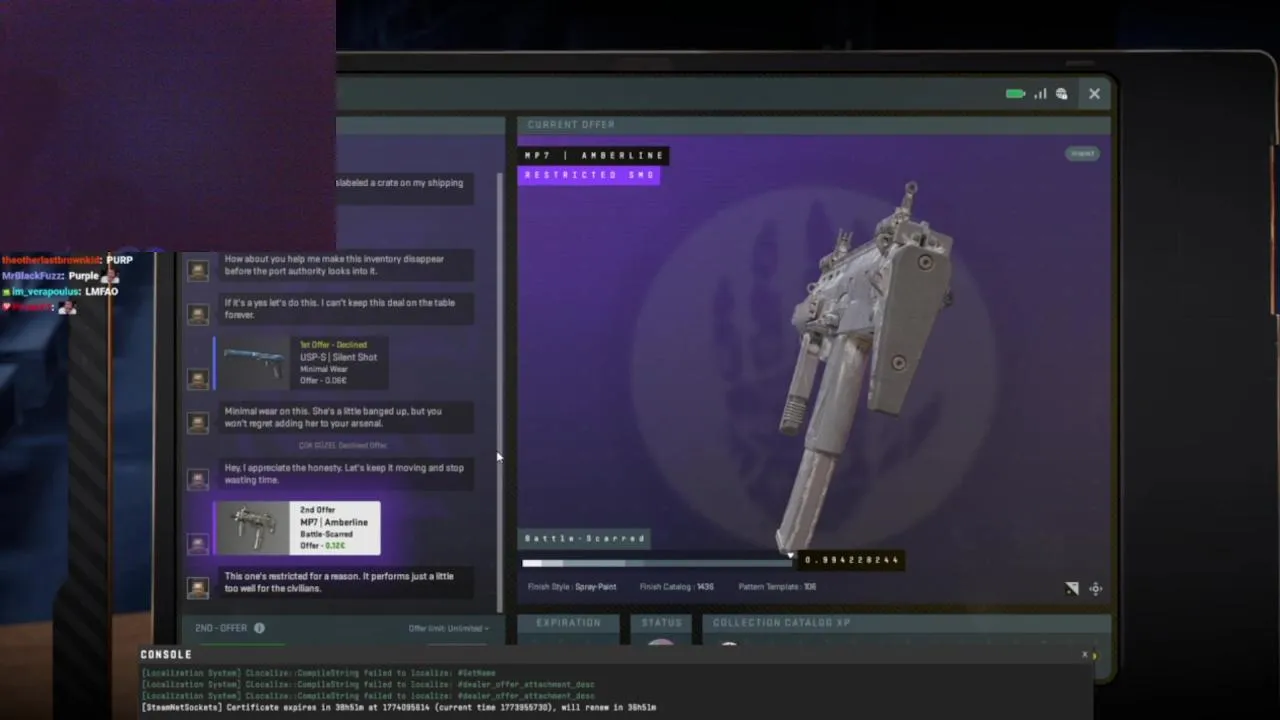Click the Battle-Scarred wear label

click(x=585, y=538)
